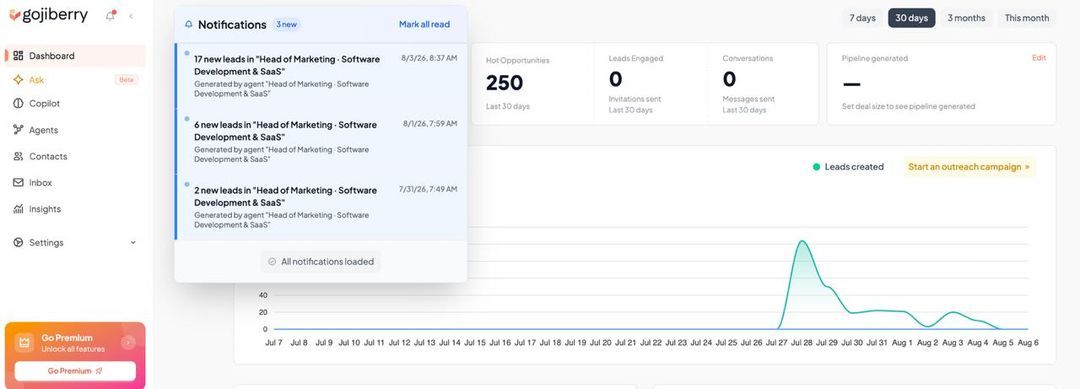Click the gojiberry logo

pos(48,15)
